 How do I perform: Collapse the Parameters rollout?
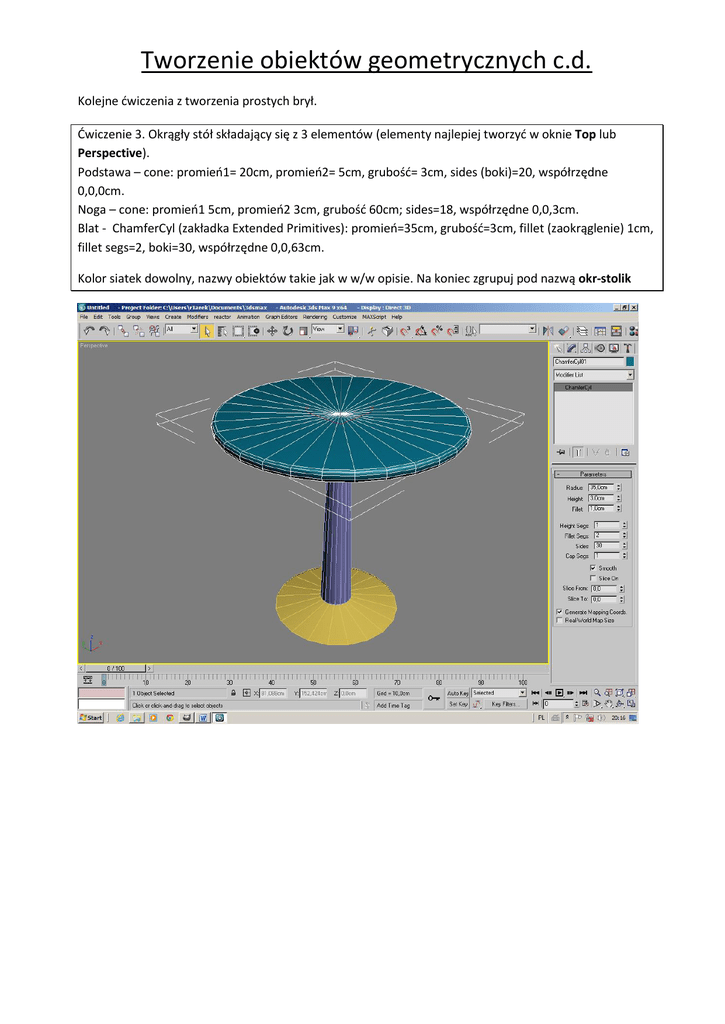click(593, 474)
